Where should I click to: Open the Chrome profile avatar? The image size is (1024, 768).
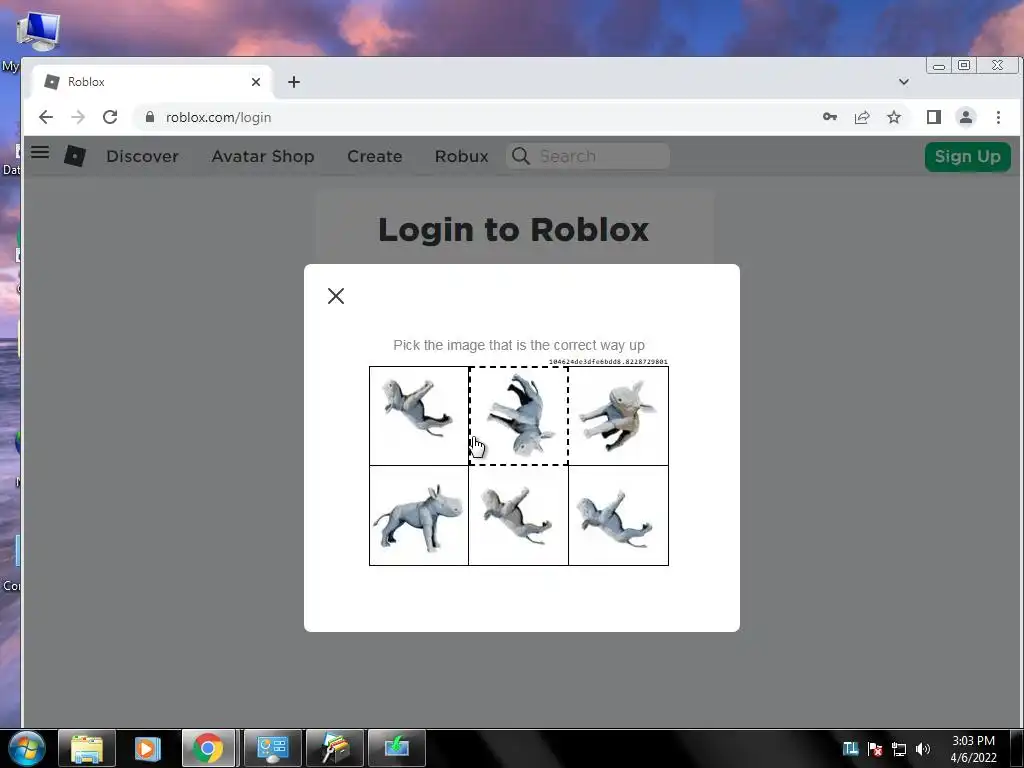[x=966, y=117]
